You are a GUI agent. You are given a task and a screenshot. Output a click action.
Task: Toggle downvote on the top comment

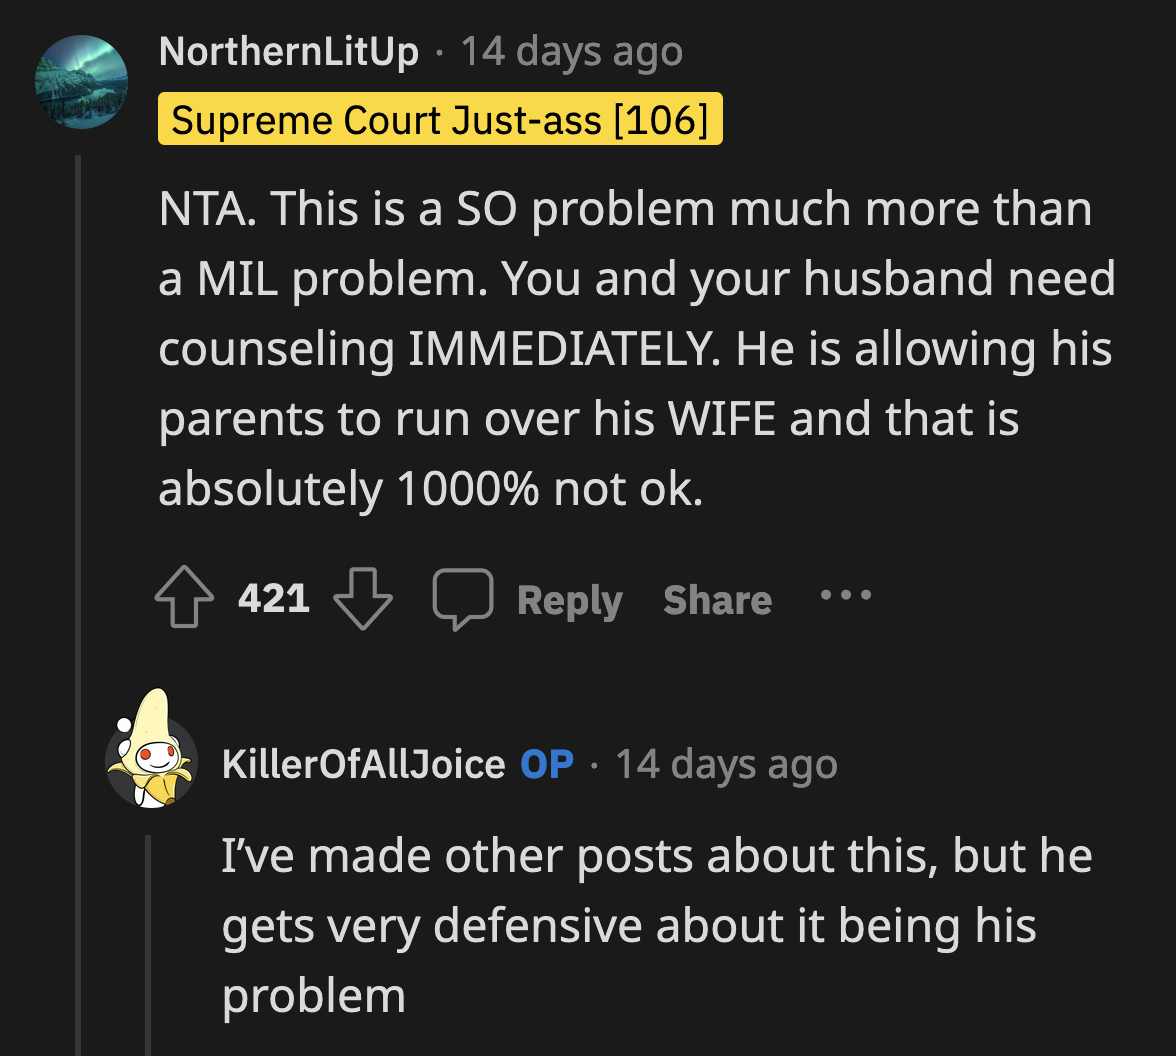(365, 597)
